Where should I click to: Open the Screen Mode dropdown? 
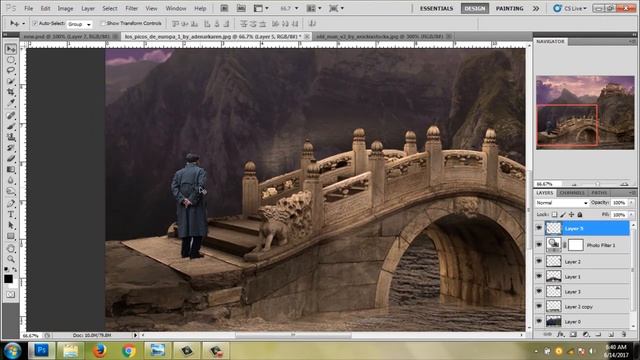click(336, 8)
